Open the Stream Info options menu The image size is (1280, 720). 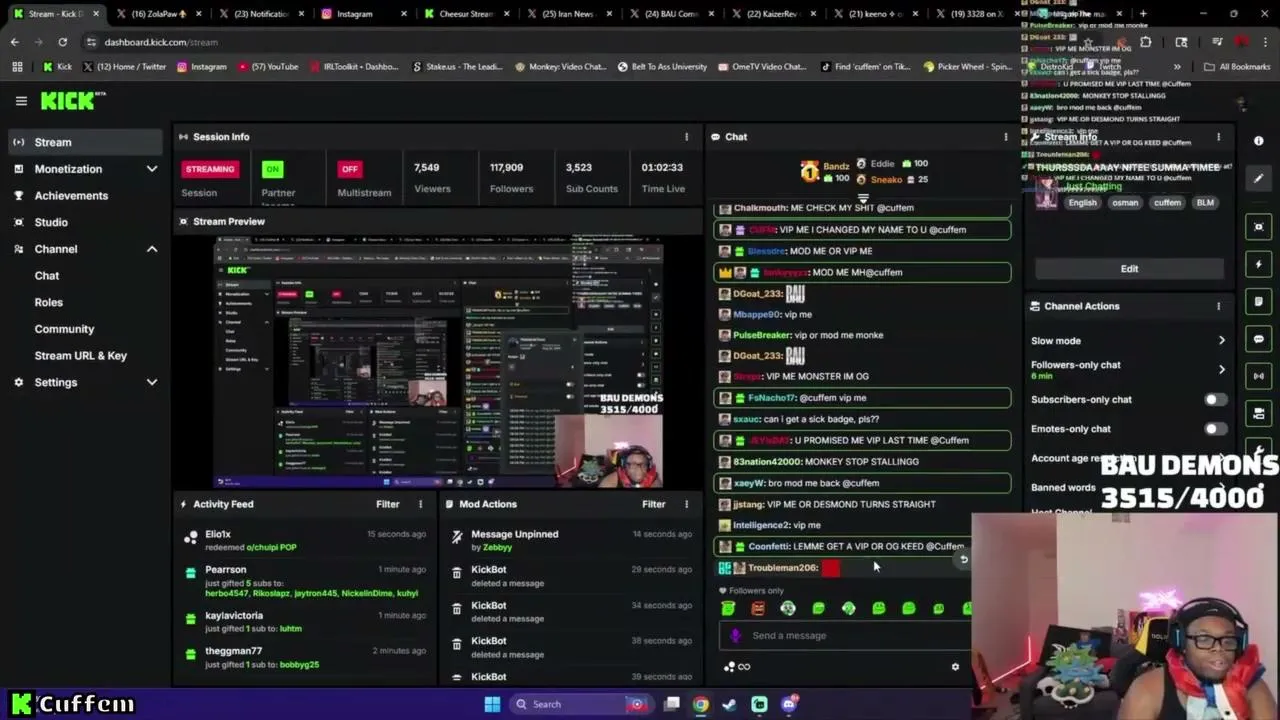(x=1218, y=137)
